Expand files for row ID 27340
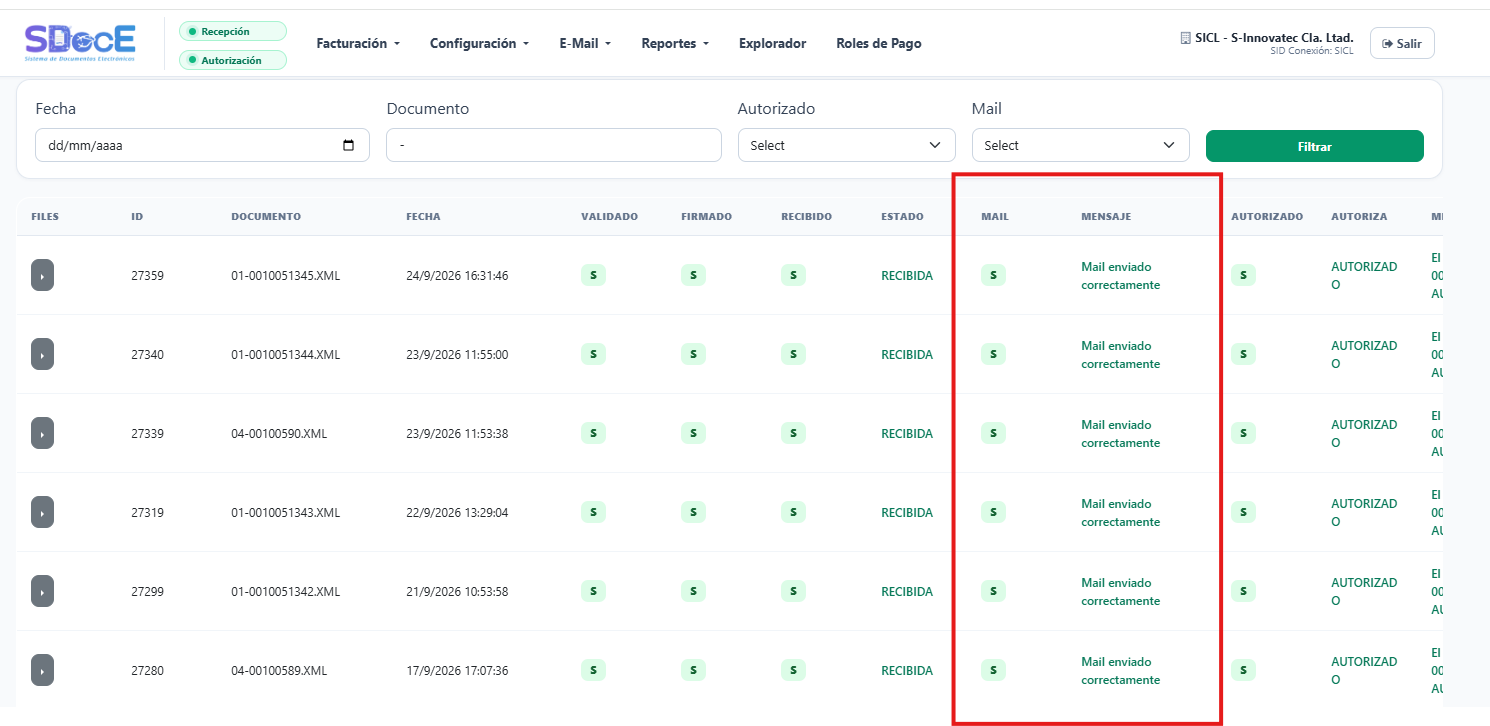The height and width of the screenshot is (726, 1490). [42, 354]
